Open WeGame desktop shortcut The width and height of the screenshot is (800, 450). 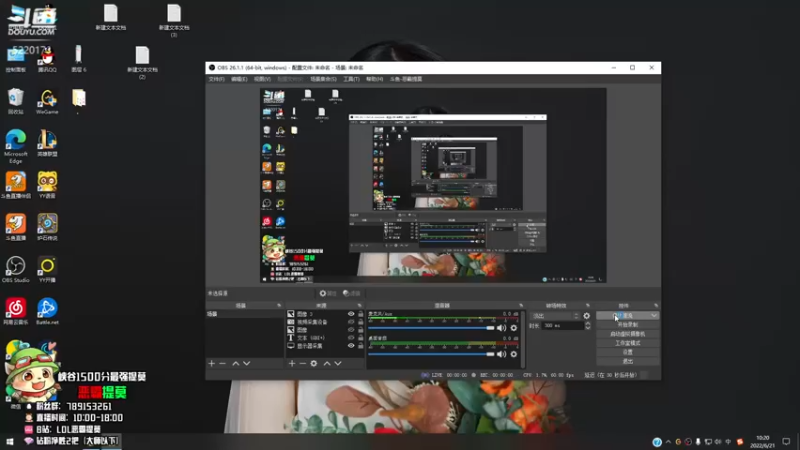pyautogui.click(x=47, y=101)
